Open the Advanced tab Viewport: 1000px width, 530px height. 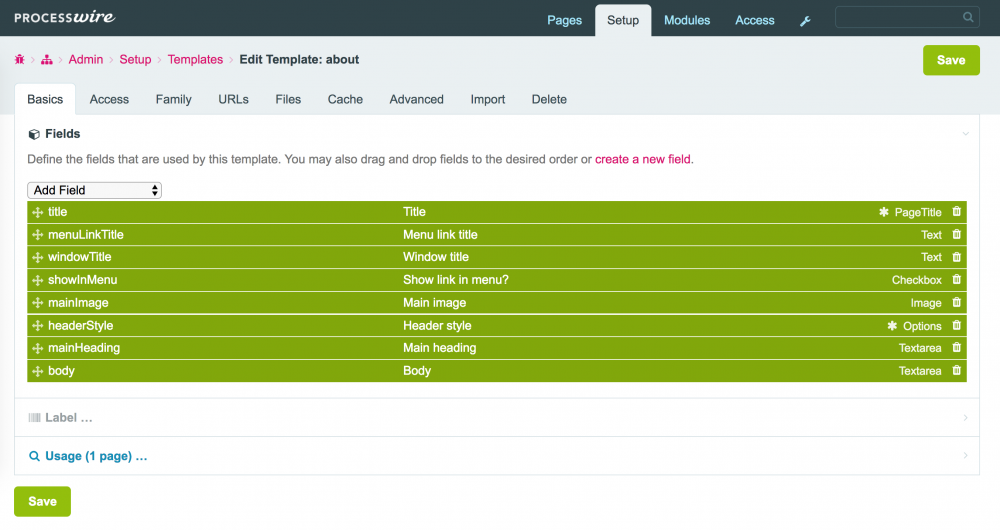pos(416,99)
